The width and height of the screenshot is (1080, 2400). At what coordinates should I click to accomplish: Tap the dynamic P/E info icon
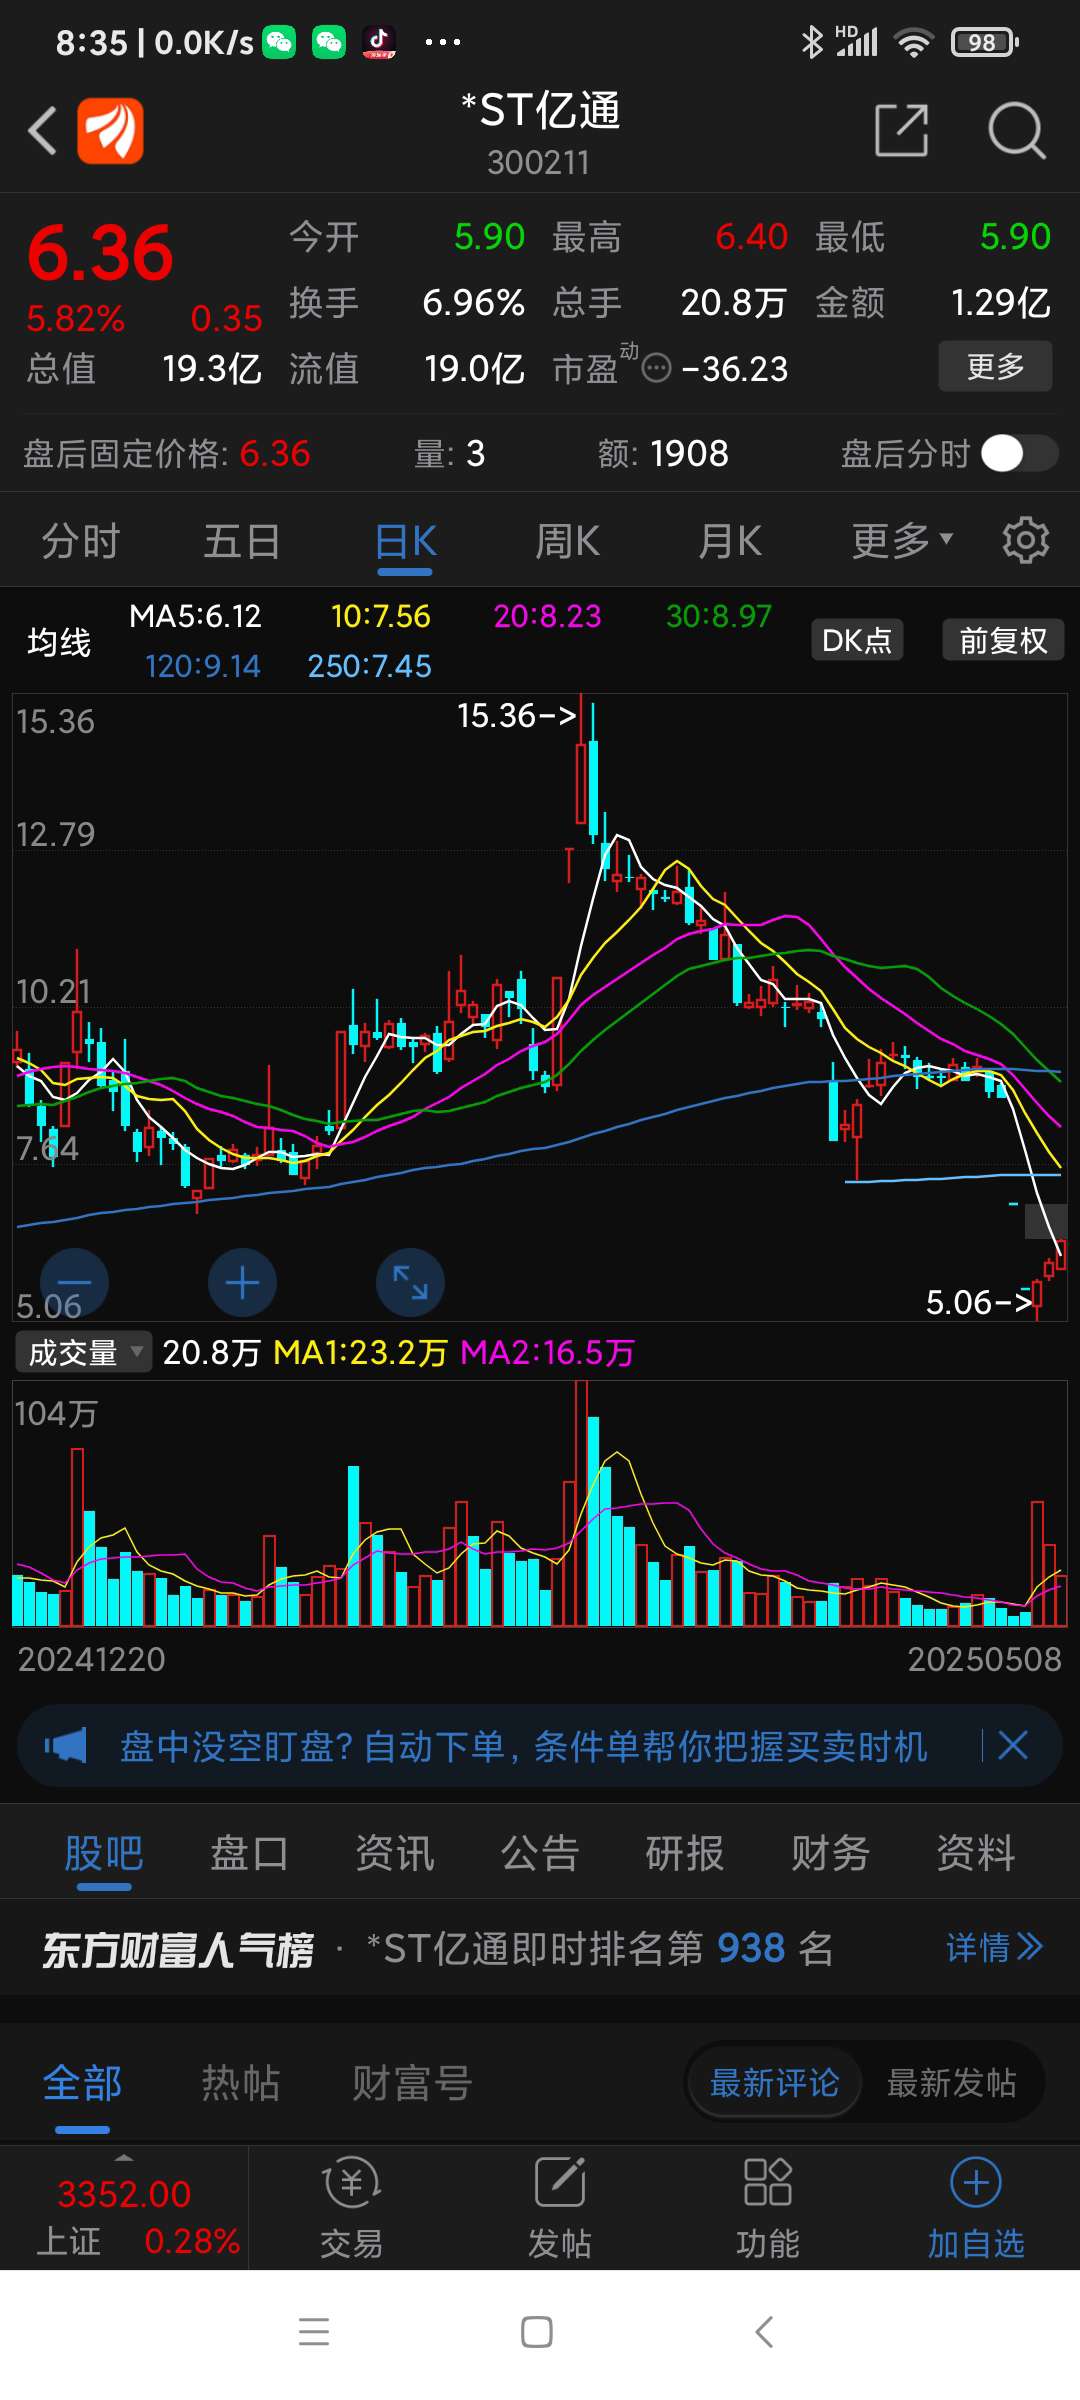point(656,369)
